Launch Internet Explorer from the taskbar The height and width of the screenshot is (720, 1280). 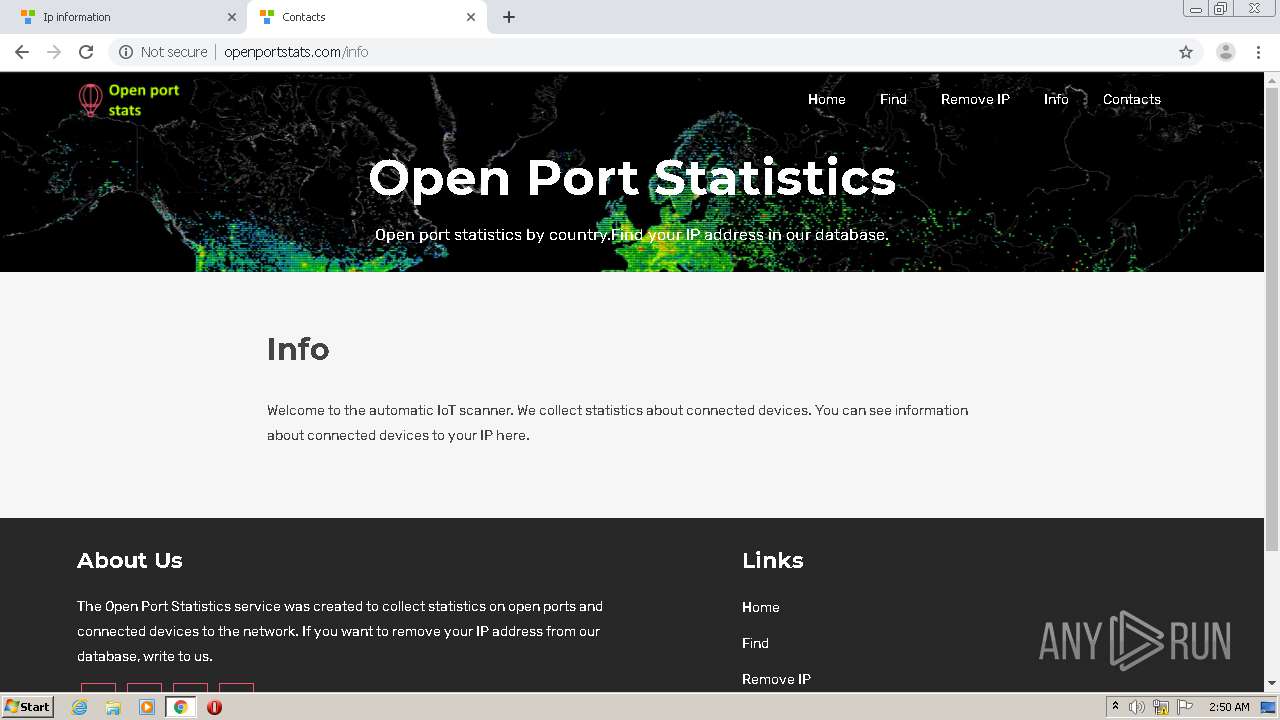80,707
